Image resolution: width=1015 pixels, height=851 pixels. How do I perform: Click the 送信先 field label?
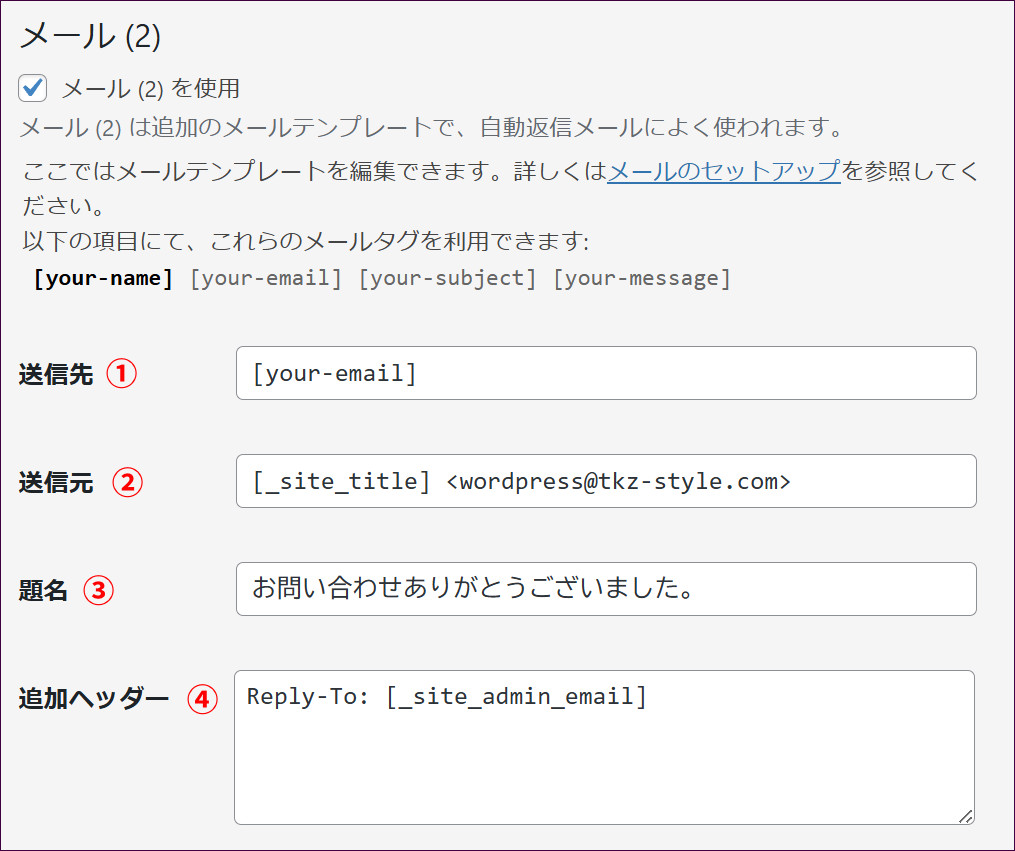(x=56, y=375)
